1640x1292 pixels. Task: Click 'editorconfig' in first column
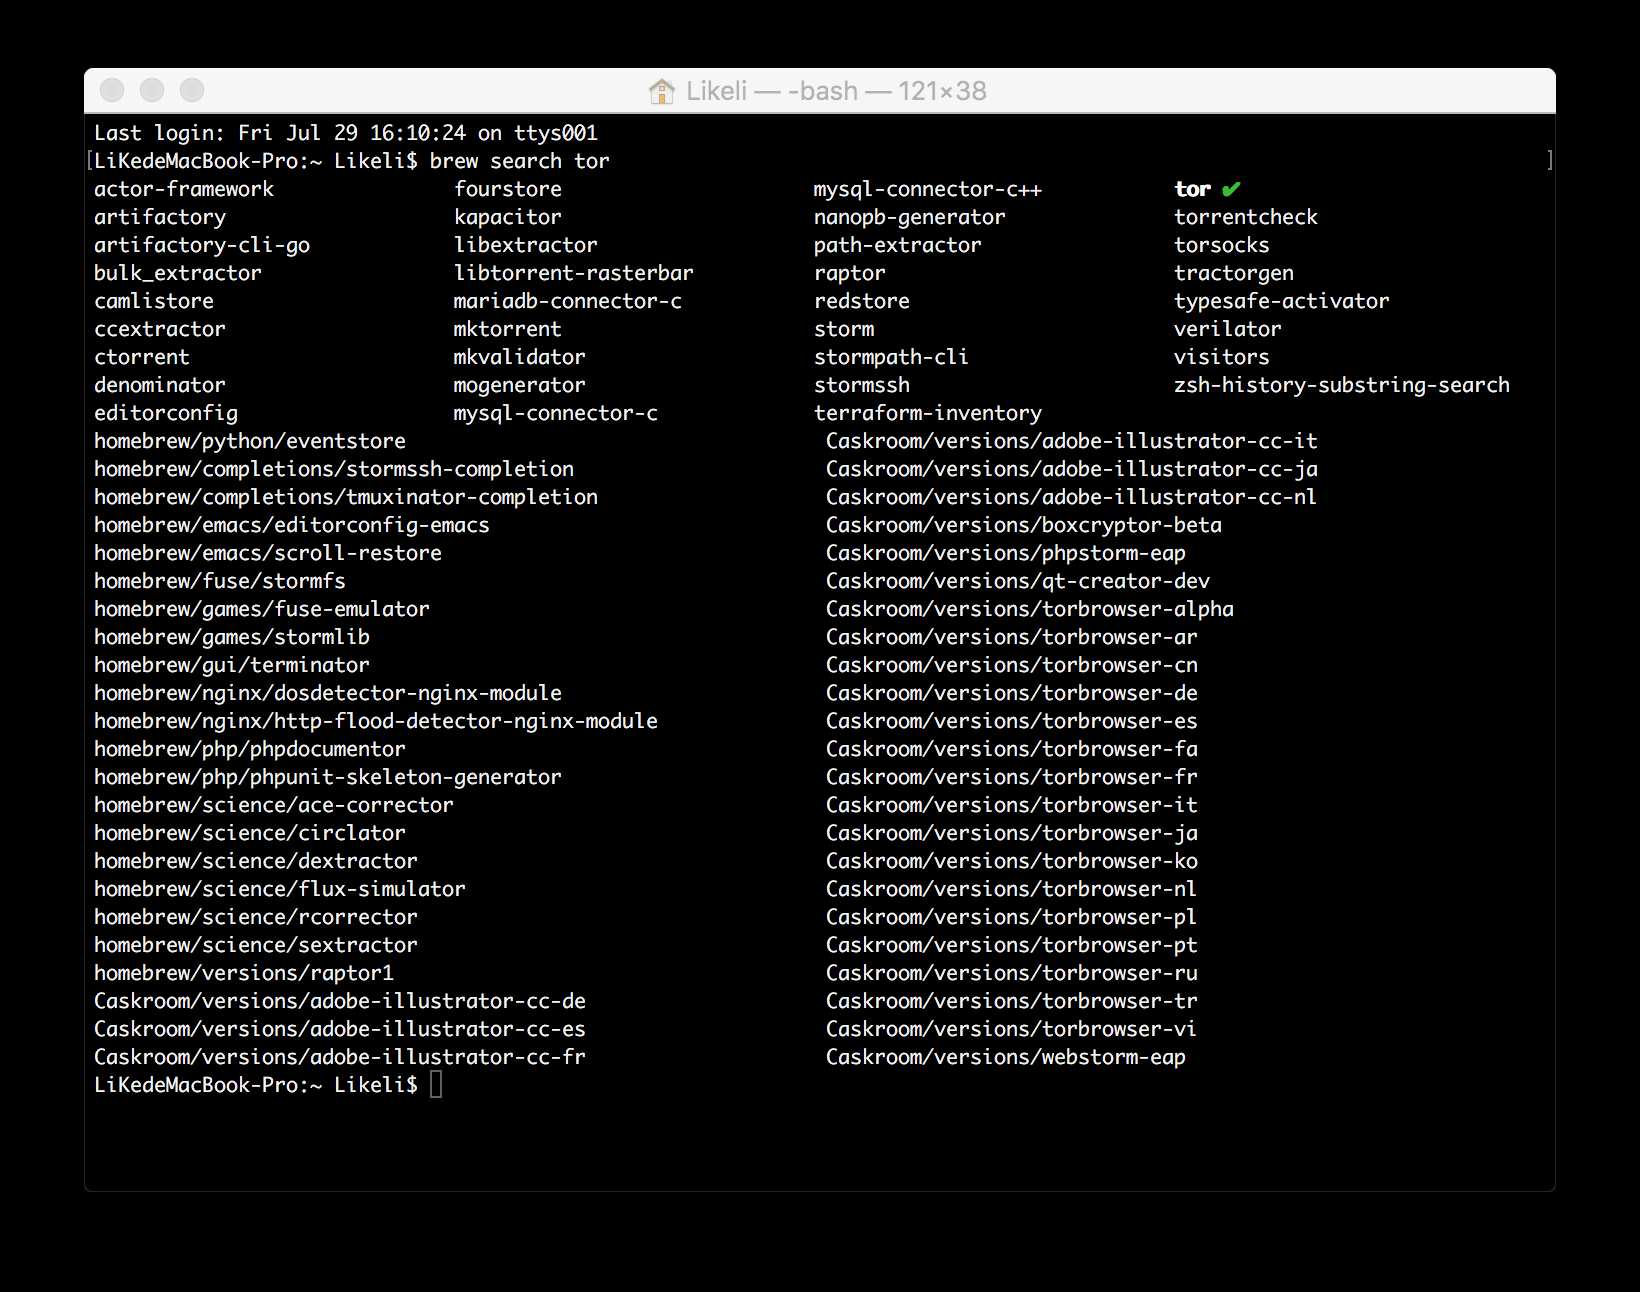(166, 413)
